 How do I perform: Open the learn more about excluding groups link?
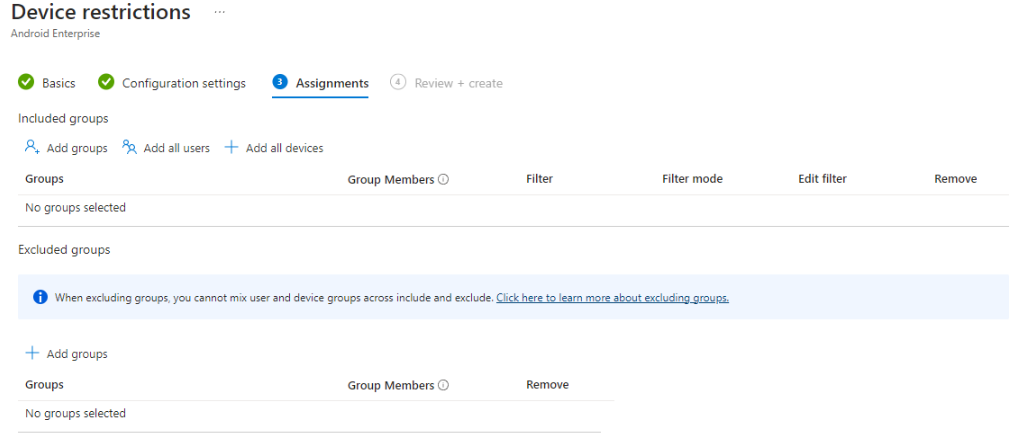pyautogui.click(x=612, y=297)
